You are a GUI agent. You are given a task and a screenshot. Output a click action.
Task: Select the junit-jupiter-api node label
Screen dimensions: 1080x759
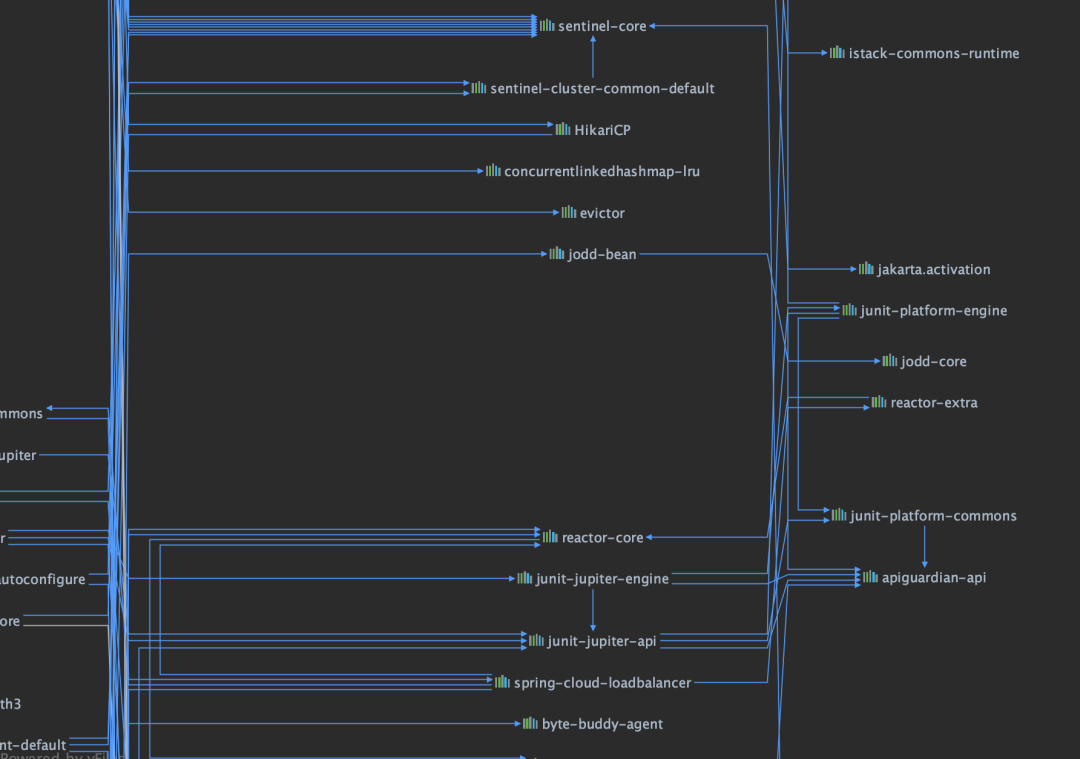[x=602, y=641]
